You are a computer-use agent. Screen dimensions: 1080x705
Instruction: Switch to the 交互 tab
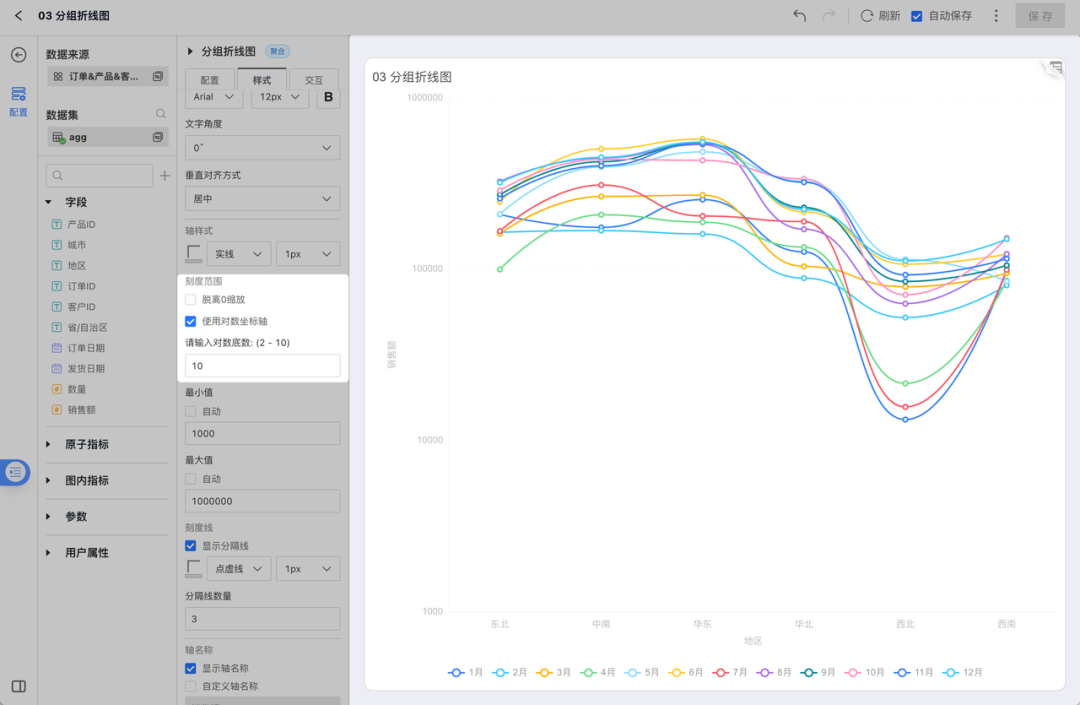(x=315, y=79)
